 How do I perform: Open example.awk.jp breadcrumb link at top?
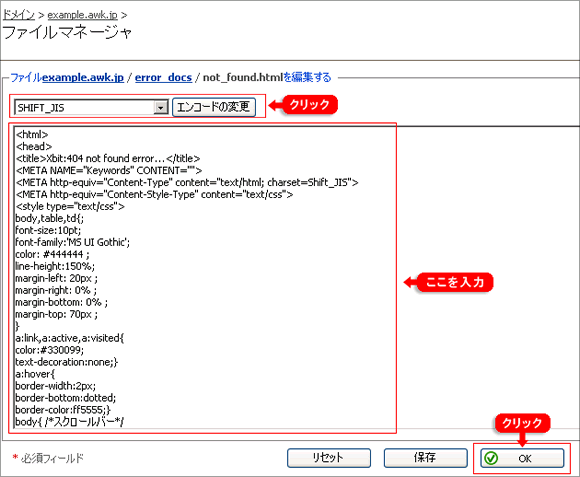pos(82,15)
